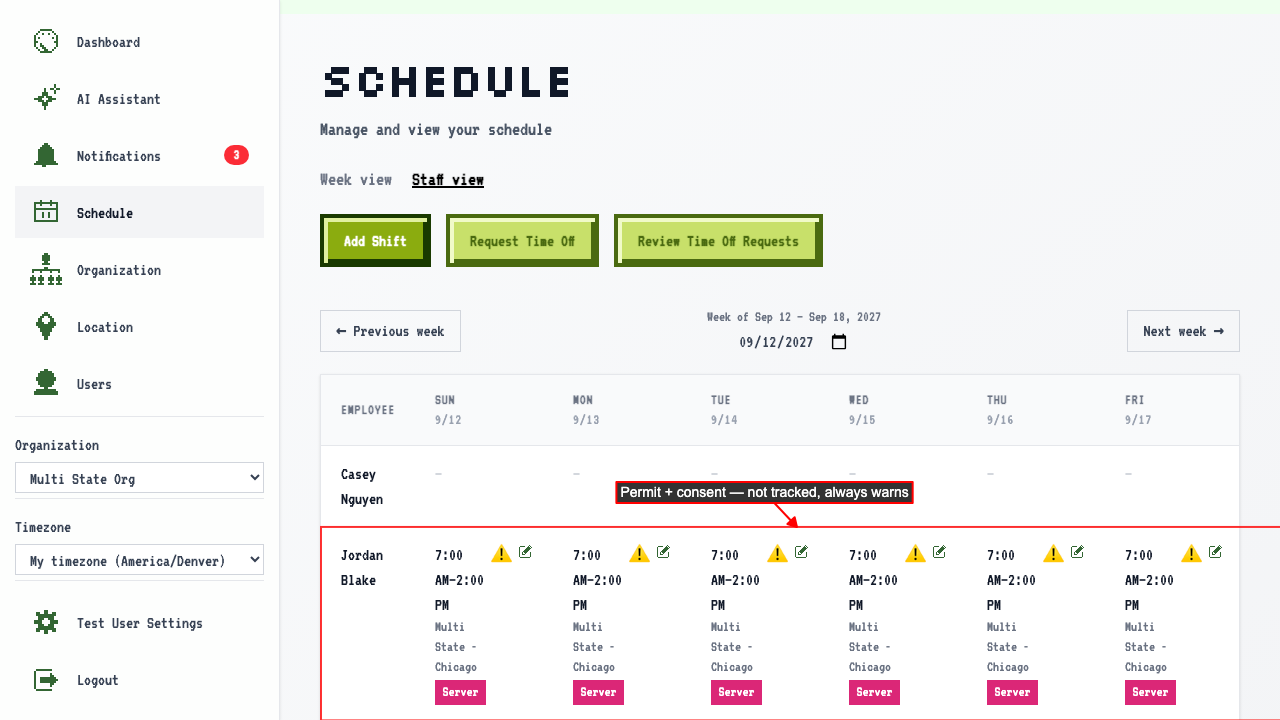The height and width of the screenshot is (720, 1280).
Task: Select the Staff view tab
Action: pyautogui.click(x=448, y=180)
